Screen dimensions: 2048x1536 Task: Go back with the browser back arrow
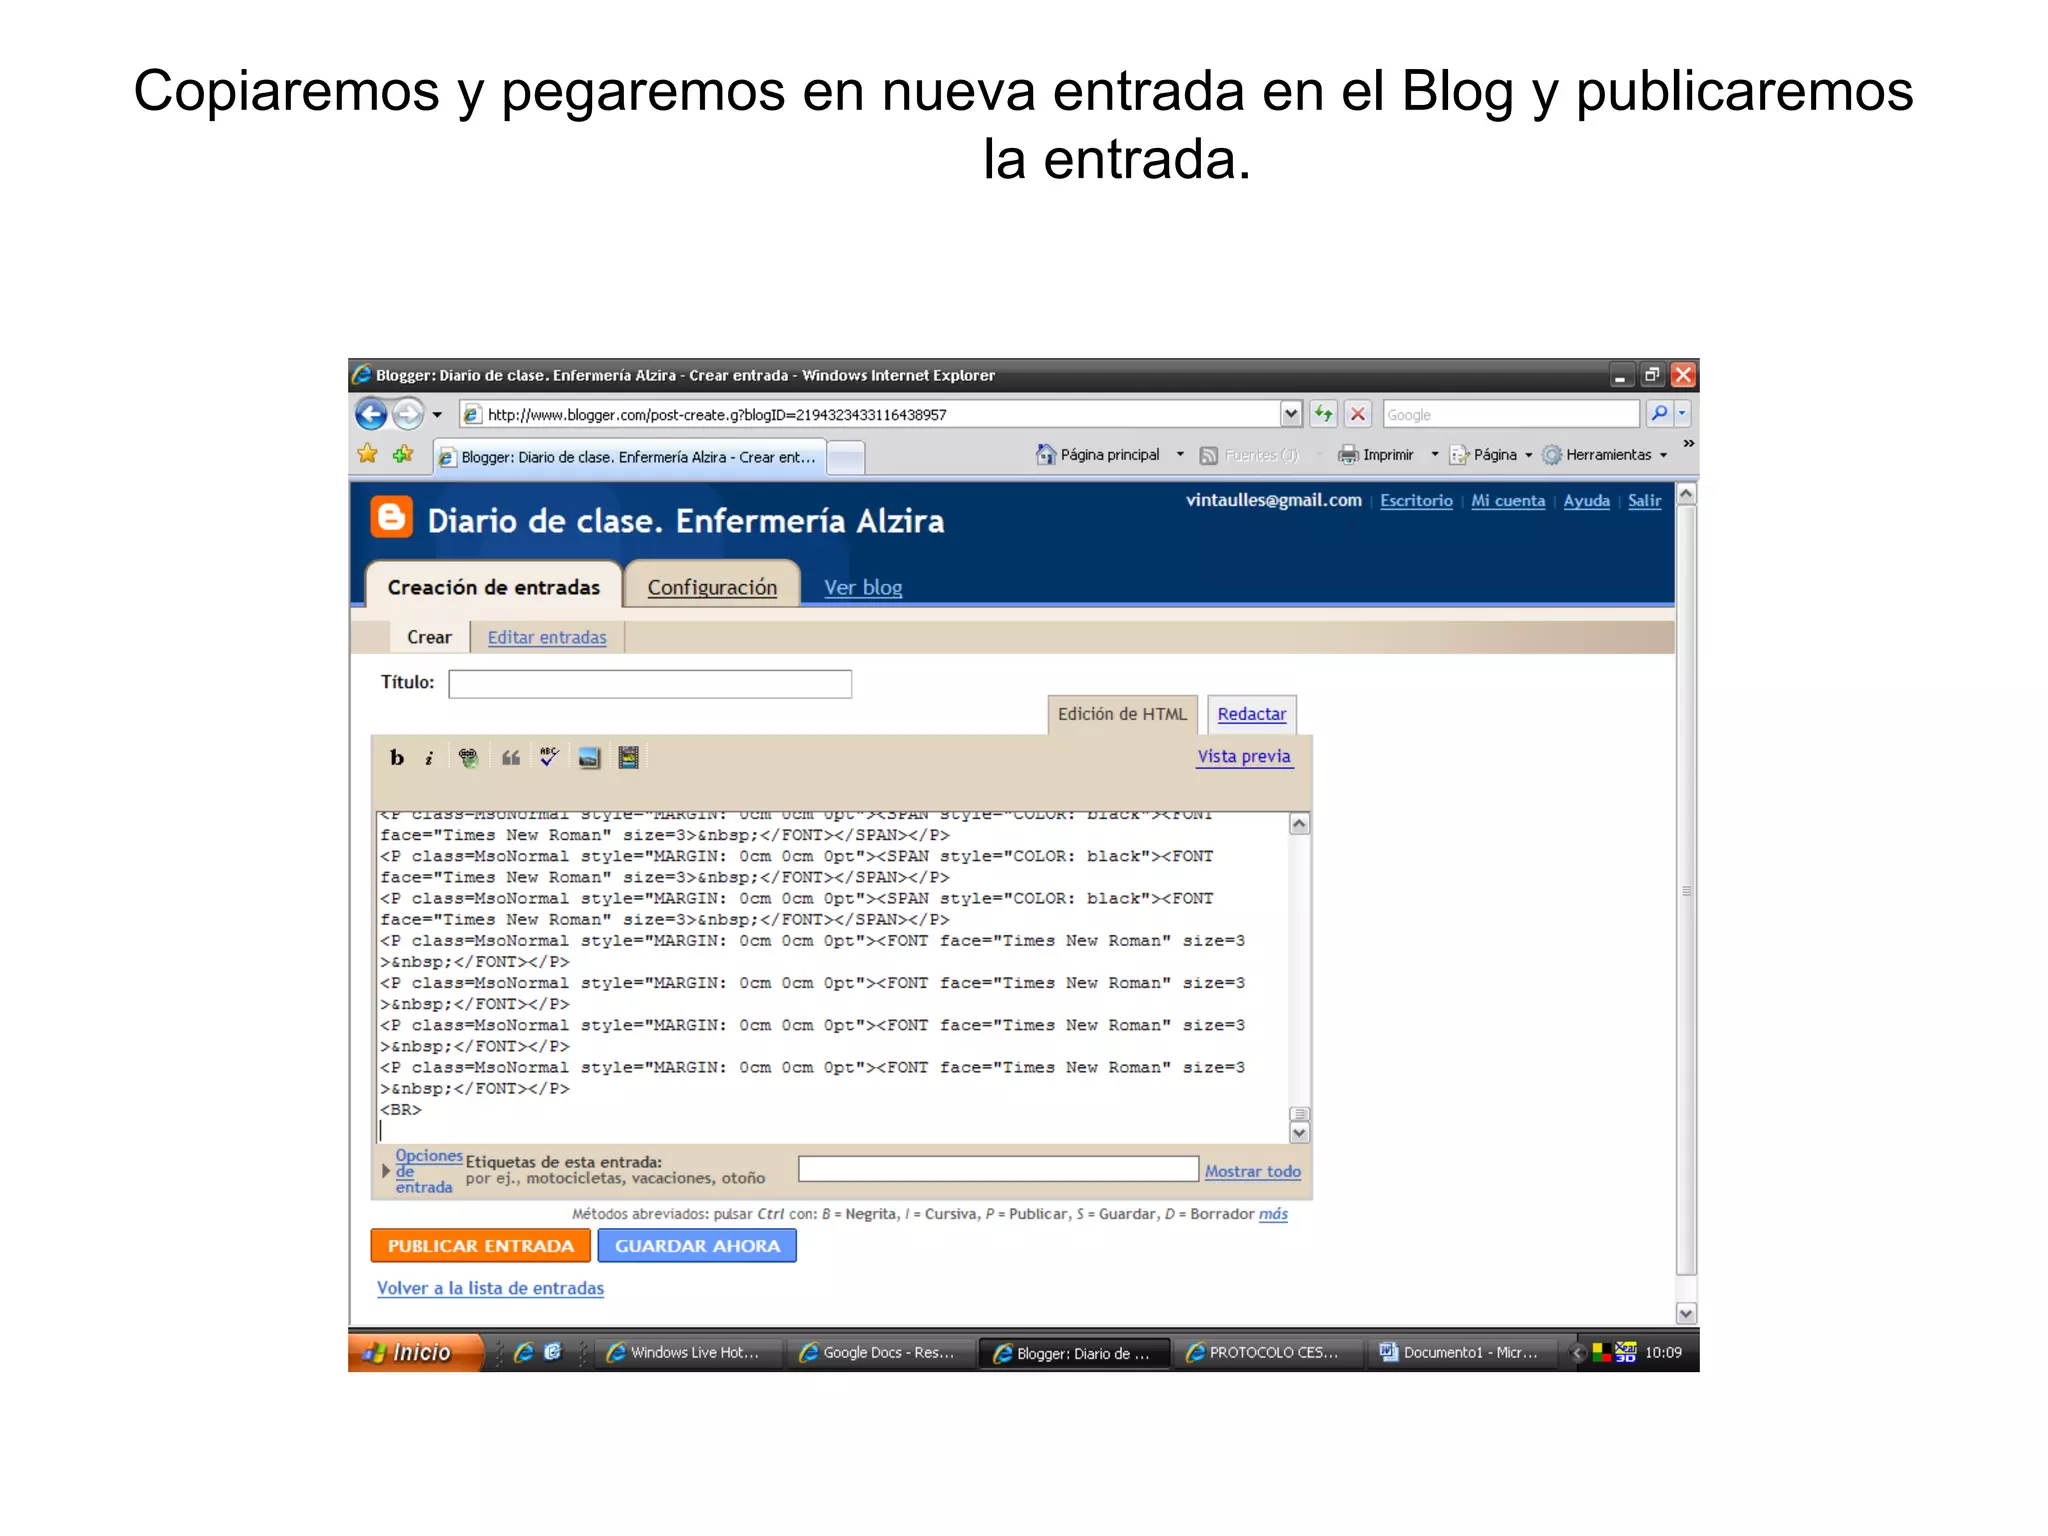click(371, 414)
